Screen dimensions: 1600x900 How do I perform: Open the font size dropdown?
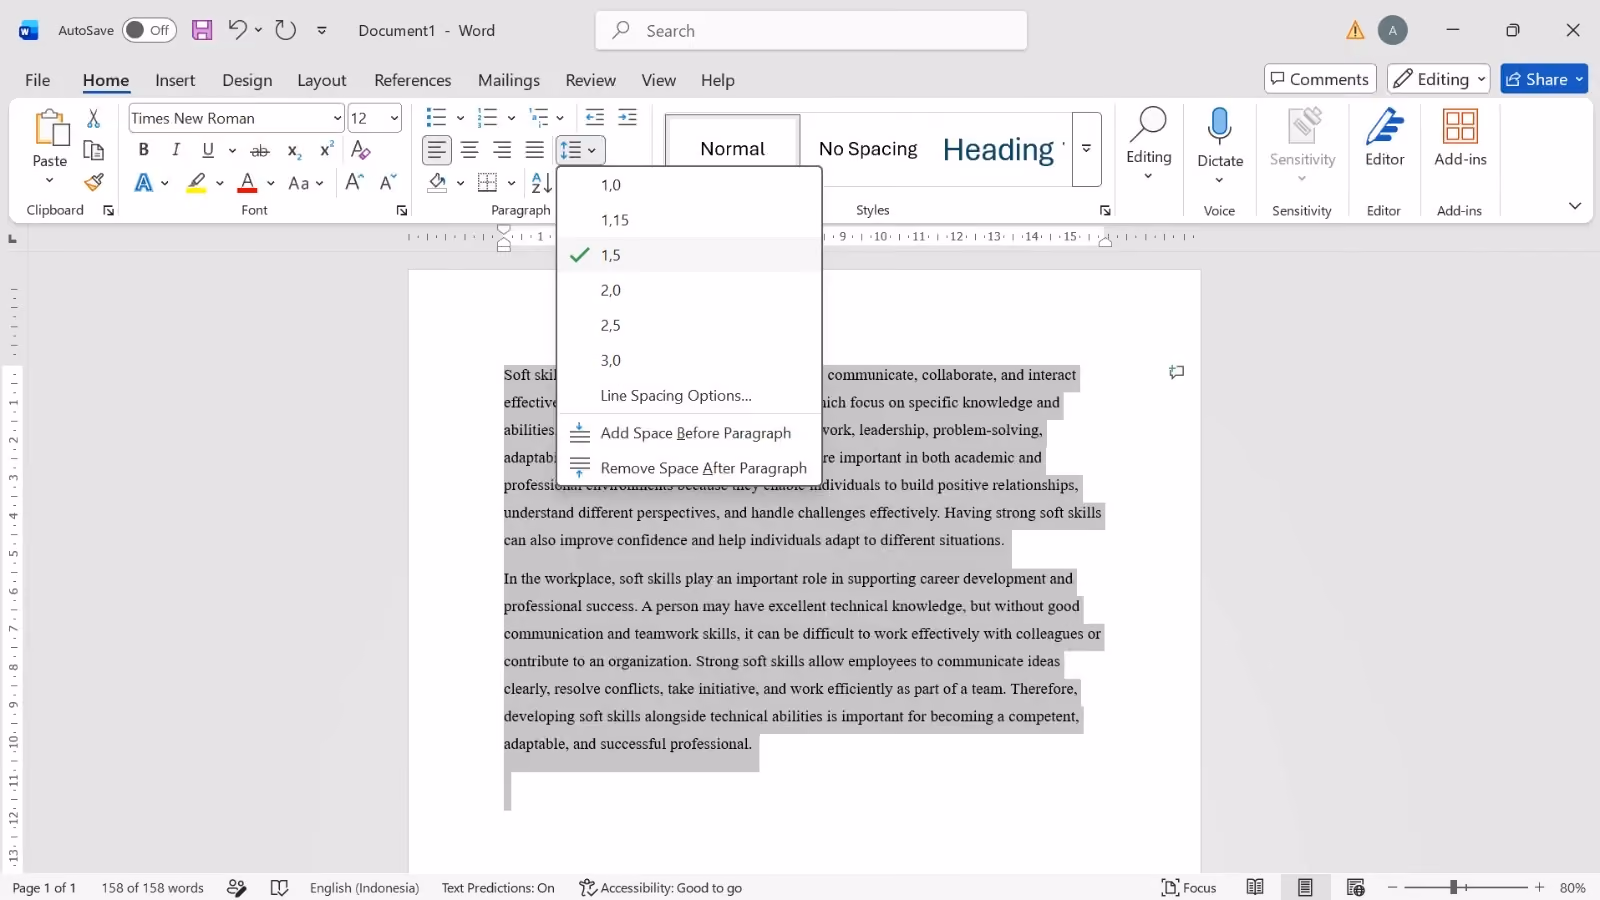[394, 118]
